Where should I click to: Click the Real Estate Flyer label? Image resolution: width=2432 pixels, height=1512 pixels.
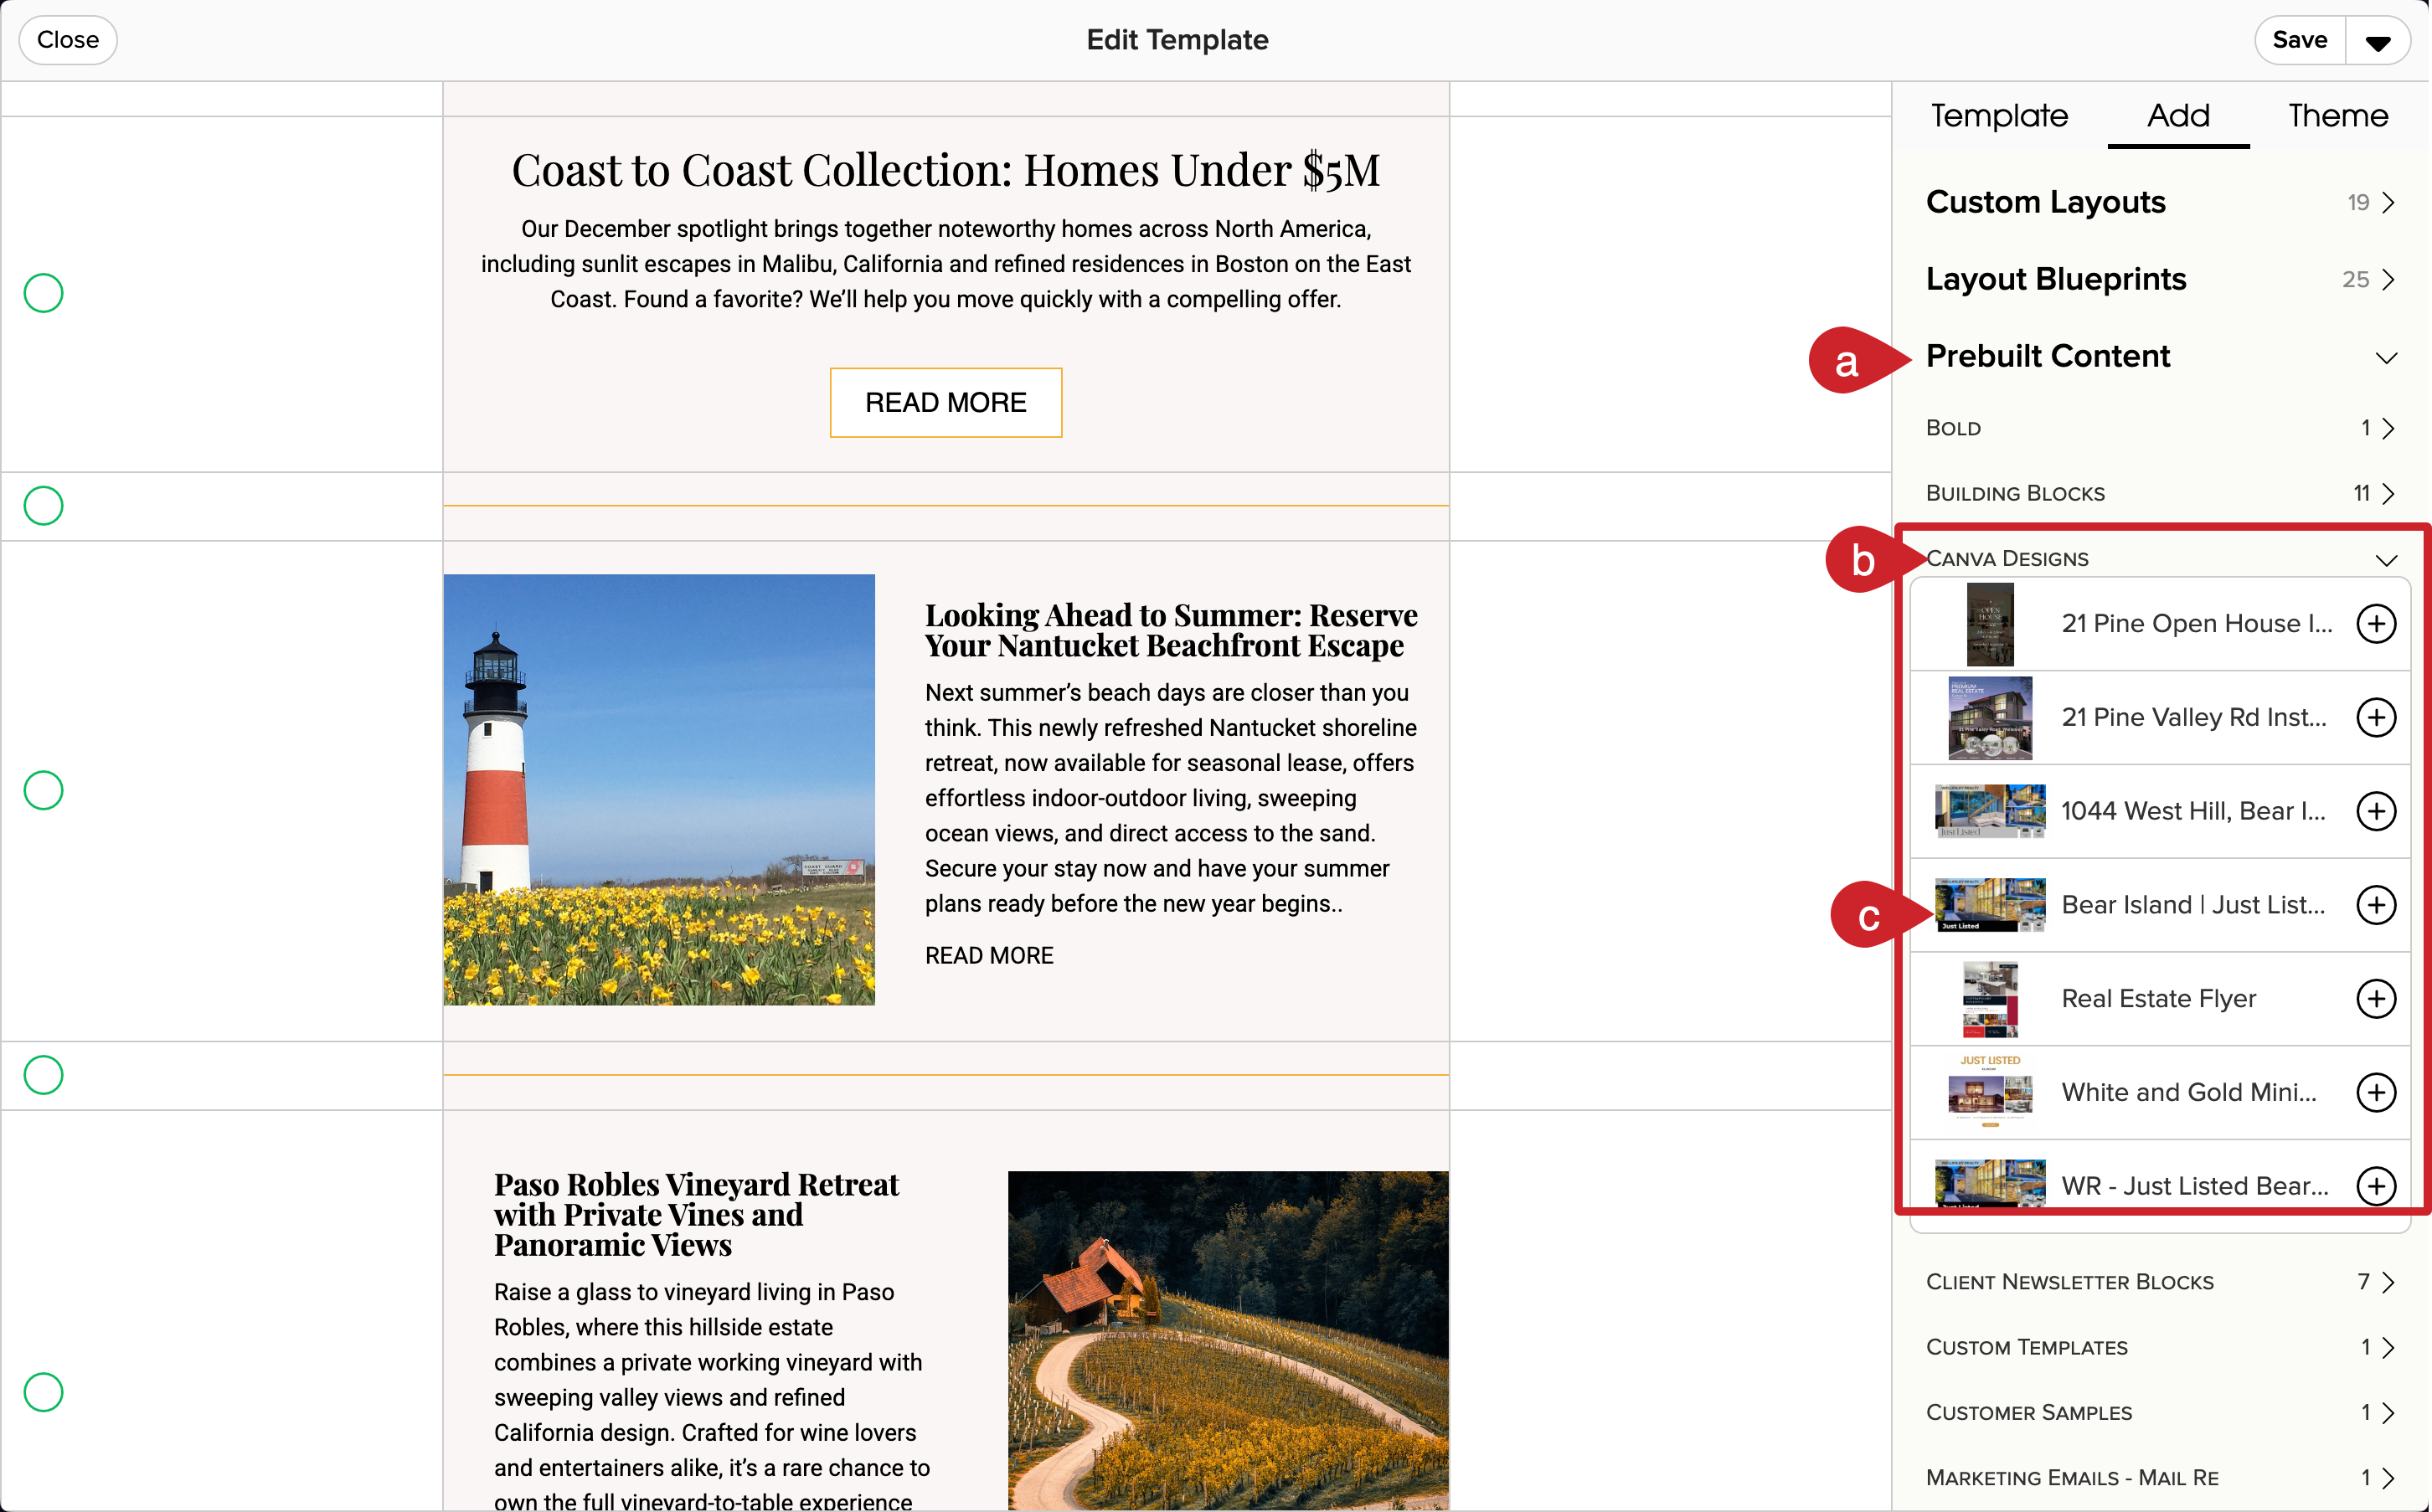tap(2159, 998)
